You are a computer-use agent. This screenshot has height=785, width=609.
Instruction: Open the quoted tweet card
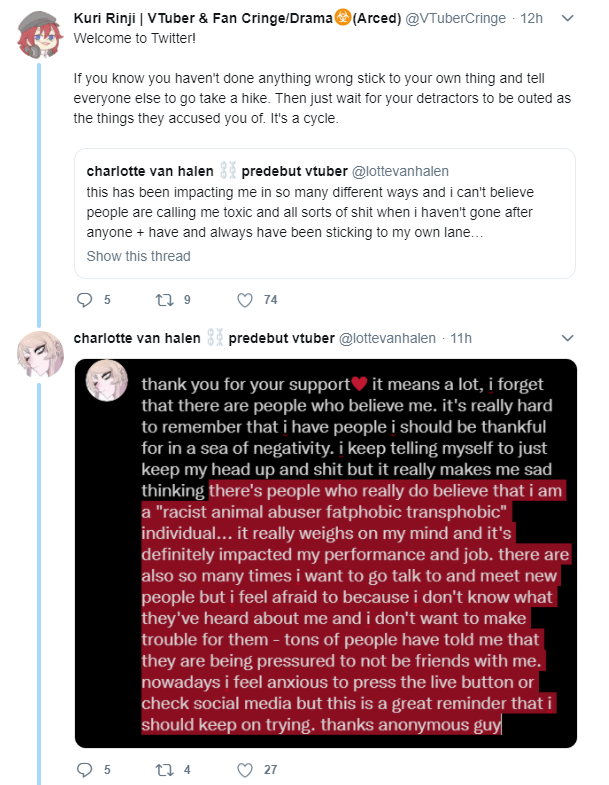click(325, 213)
